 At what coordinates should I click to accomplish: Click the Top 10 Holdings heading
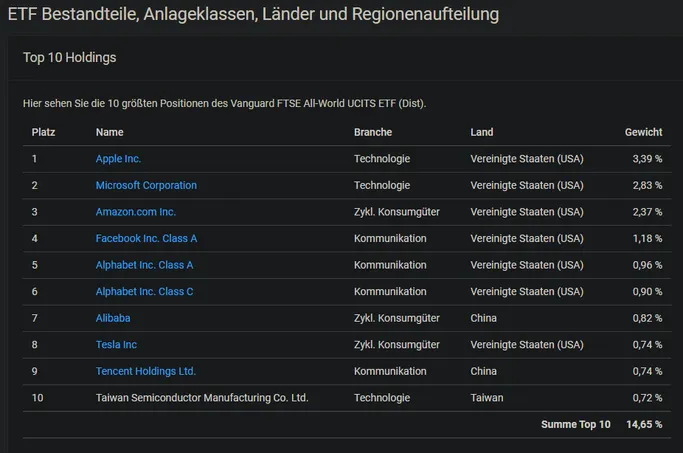[x=70, y=57]
